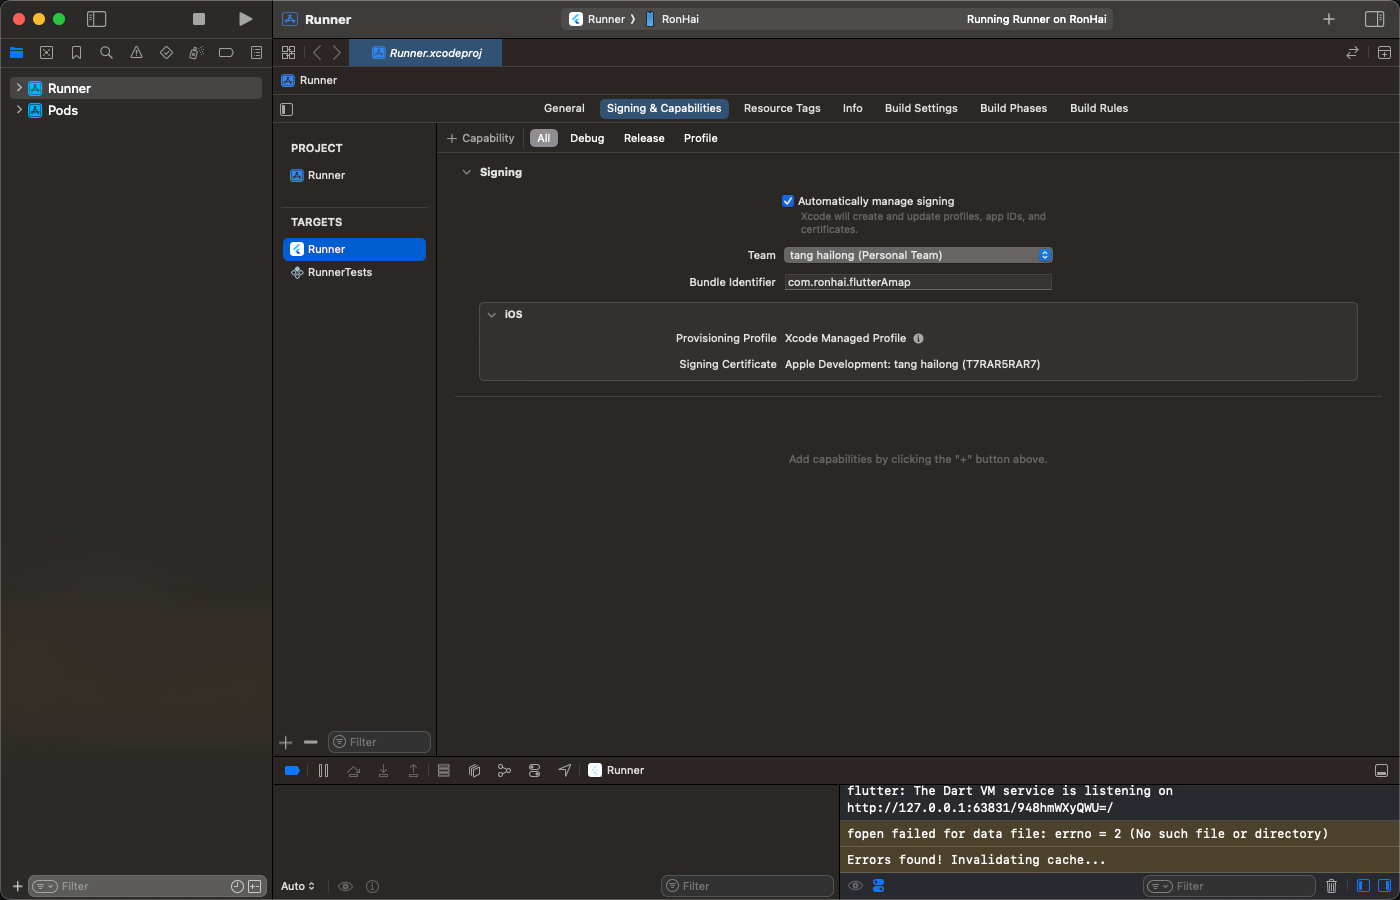Switch to the Info tab
Screen dimensions: 1400x900
[852, 108]
